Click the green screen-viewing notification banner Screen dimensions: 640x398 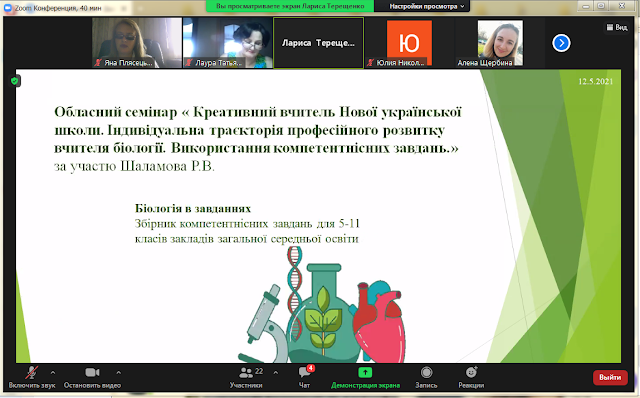tap(290, 6)
